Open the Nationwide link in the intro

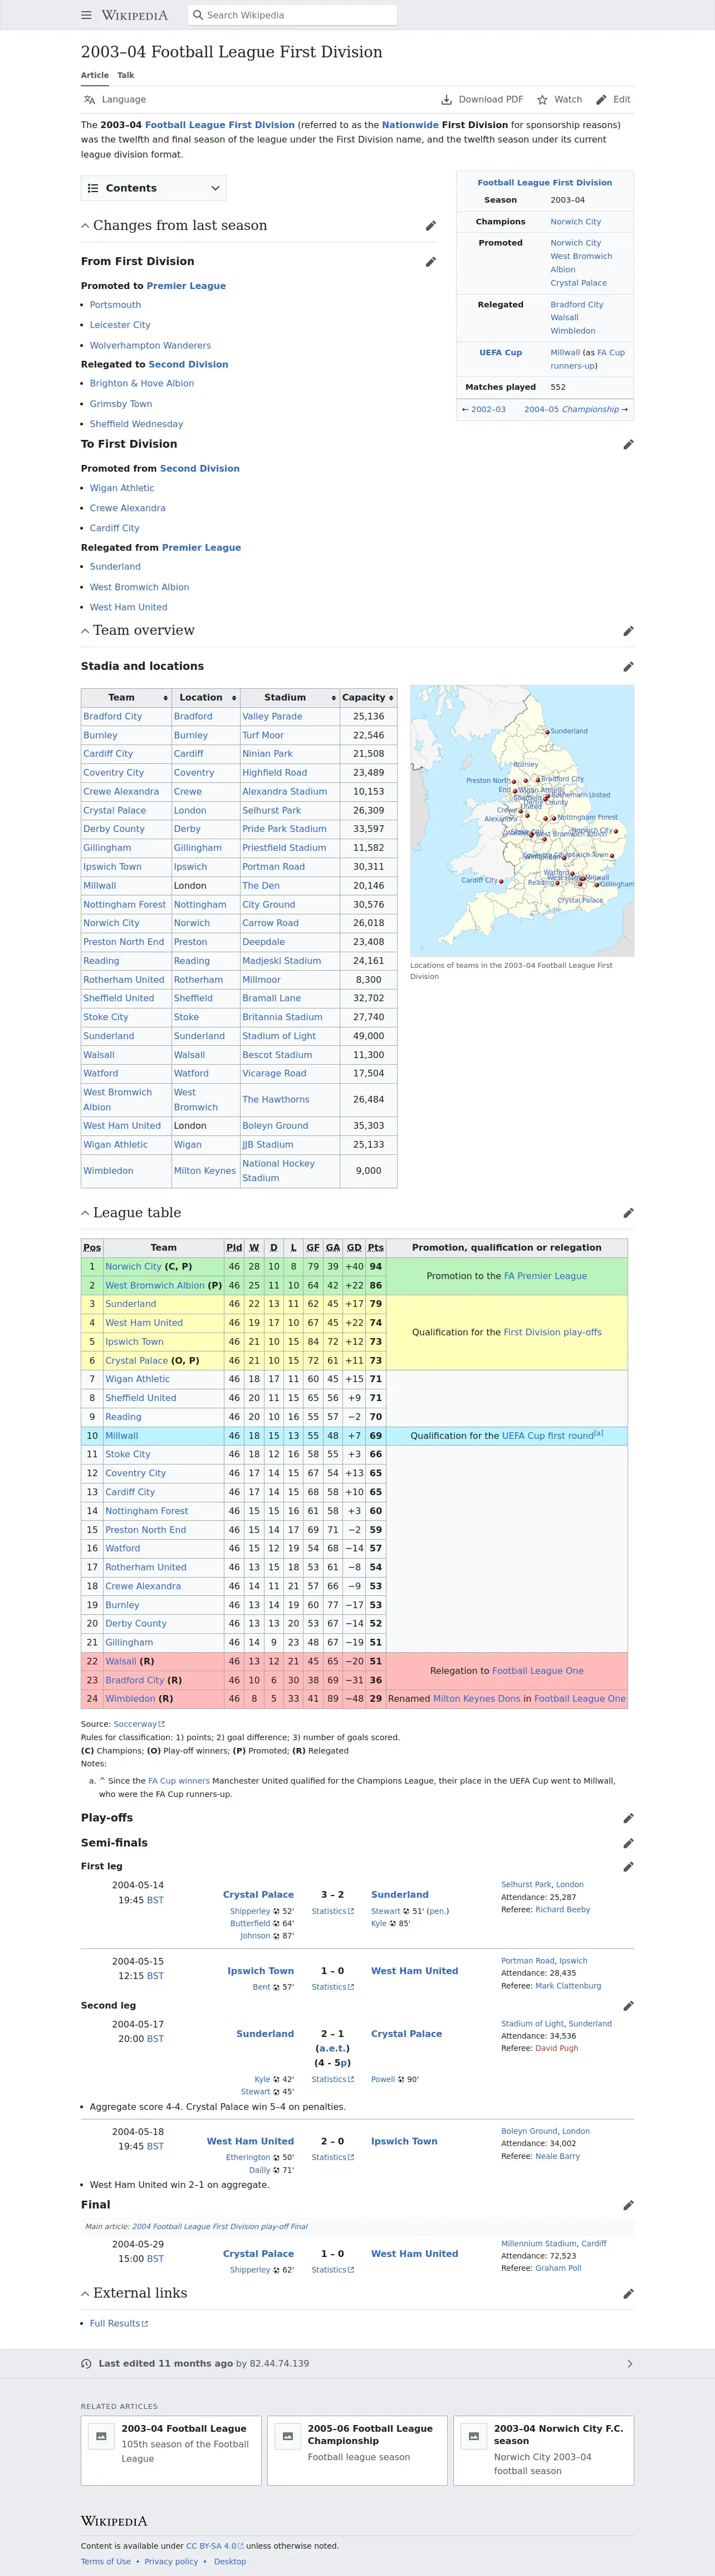pos(410,125)
